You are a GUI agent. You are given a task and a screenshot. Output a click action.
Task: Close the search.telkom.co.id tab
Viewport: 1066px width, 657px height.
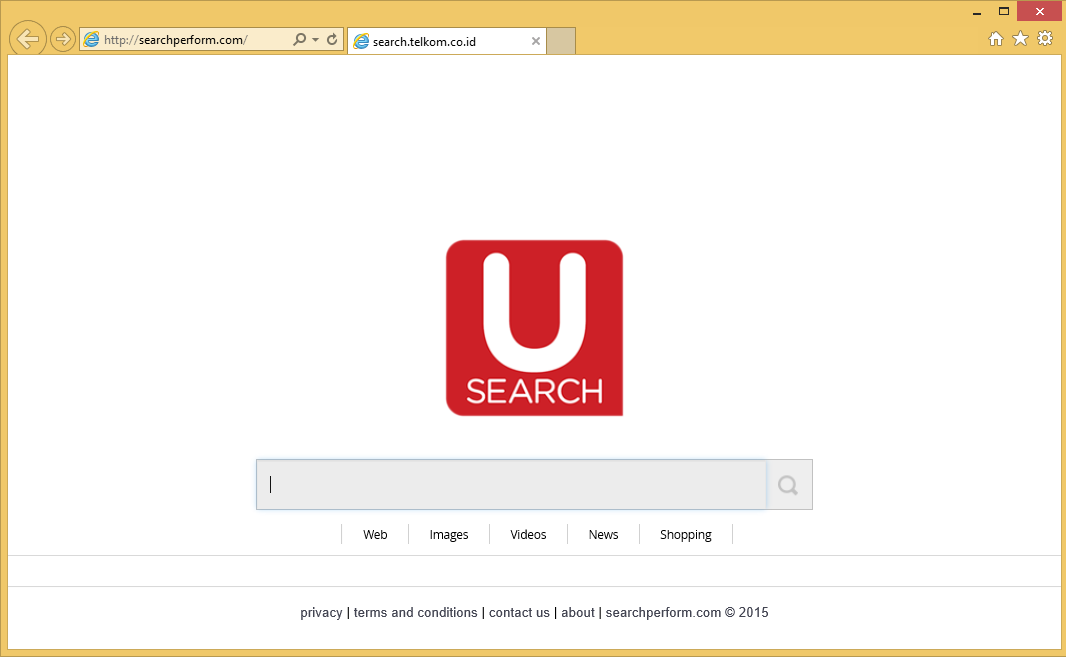pos(535,41)
